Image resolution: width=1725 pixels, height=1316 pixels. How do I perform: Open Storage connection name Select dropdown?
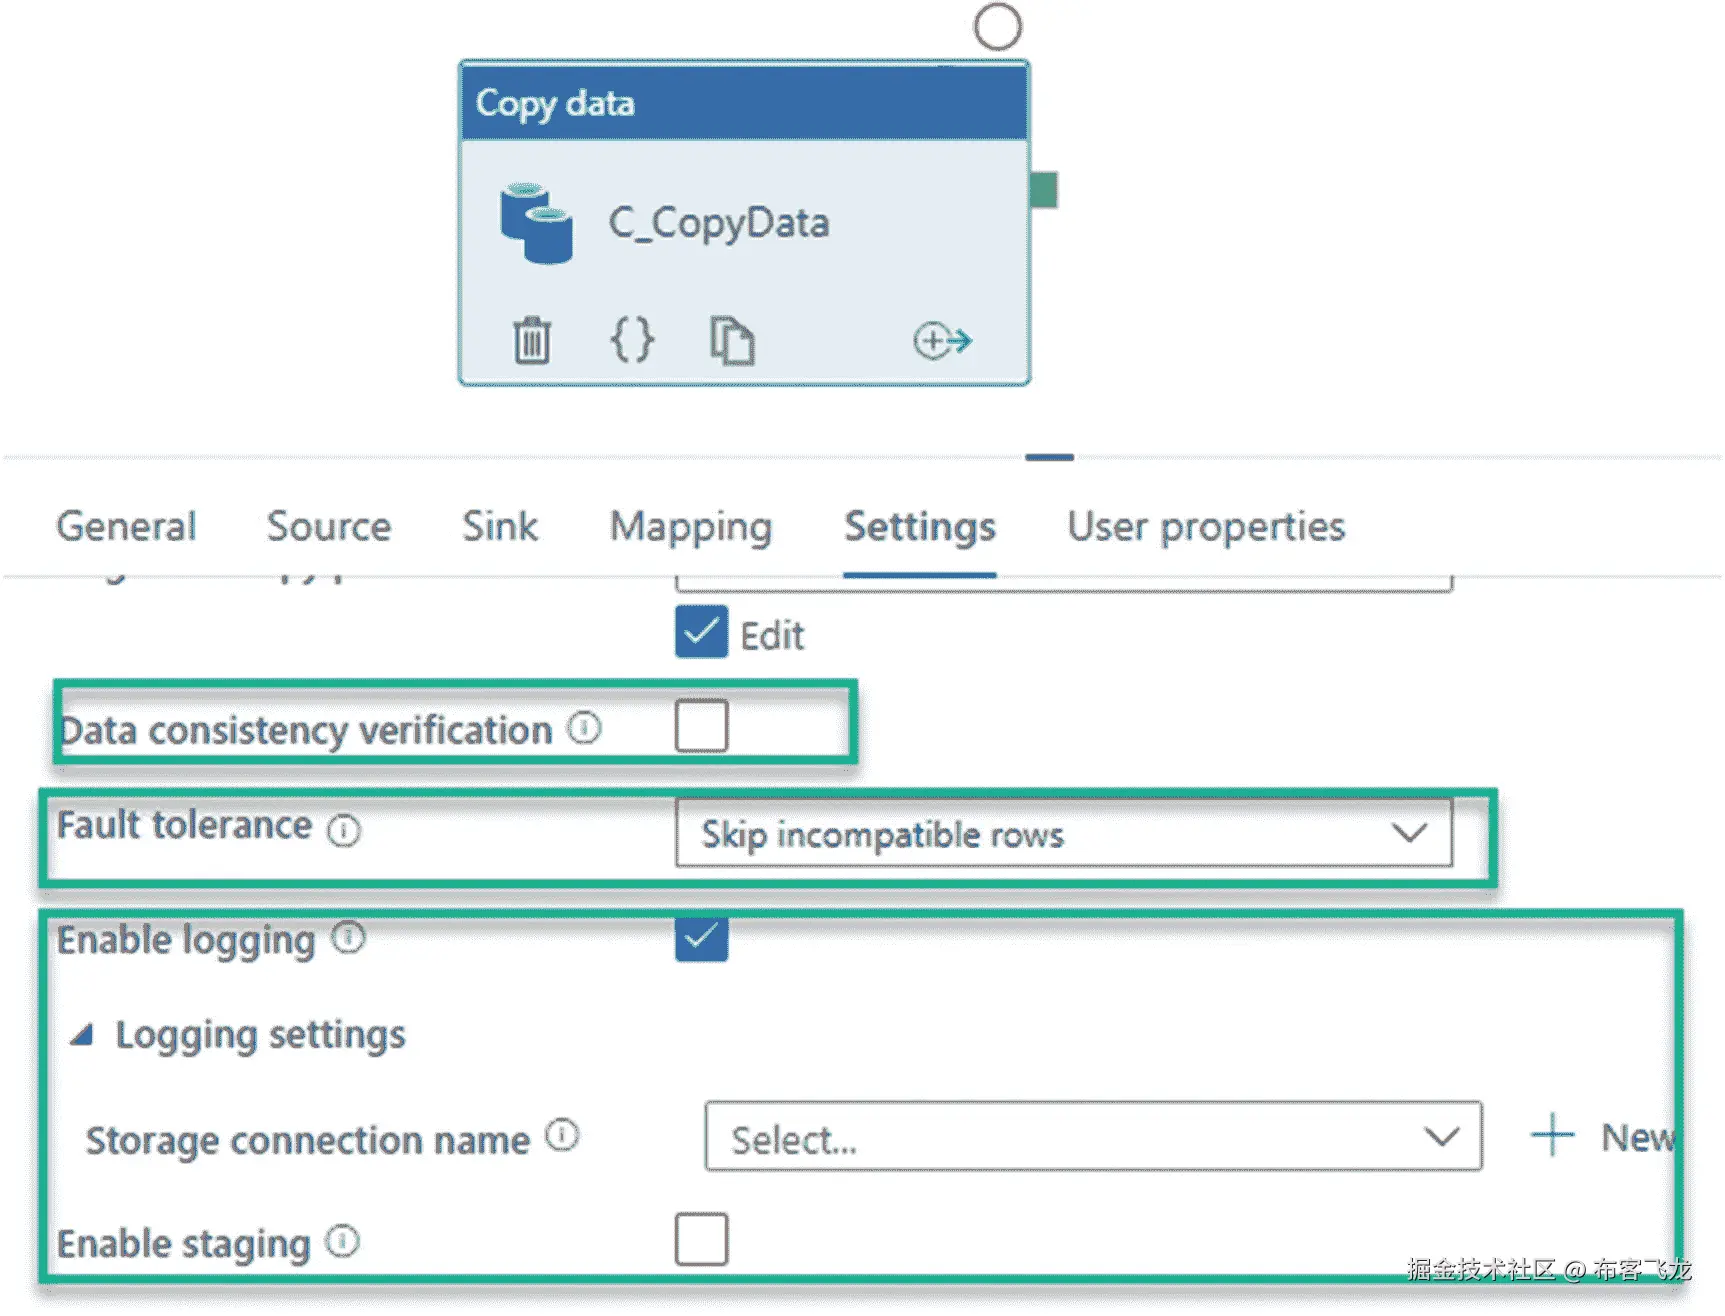pyautogui.click(x=1092, y=1137)
